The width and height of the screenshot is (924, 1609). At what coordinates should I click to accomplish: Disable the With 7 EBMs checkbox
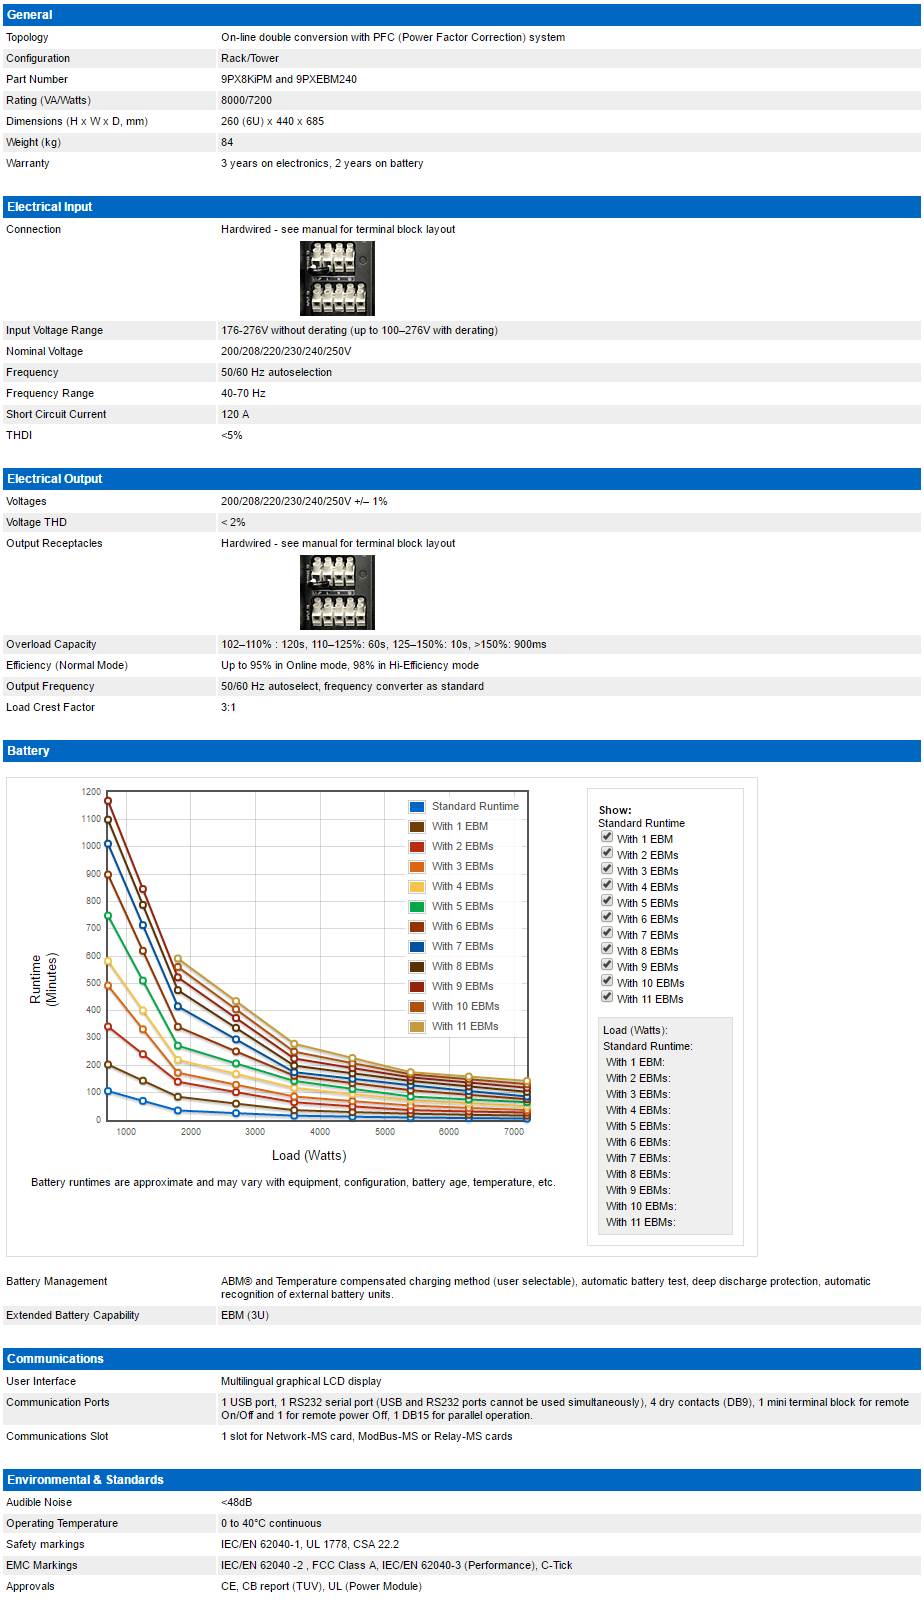point(606,933)
